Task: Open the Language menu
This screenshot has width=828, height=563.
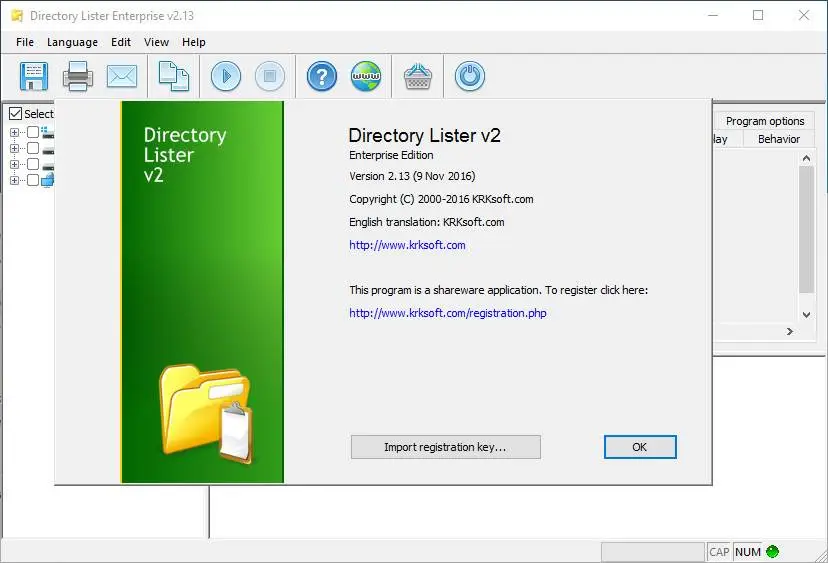Action: click(x=72, y=42)
